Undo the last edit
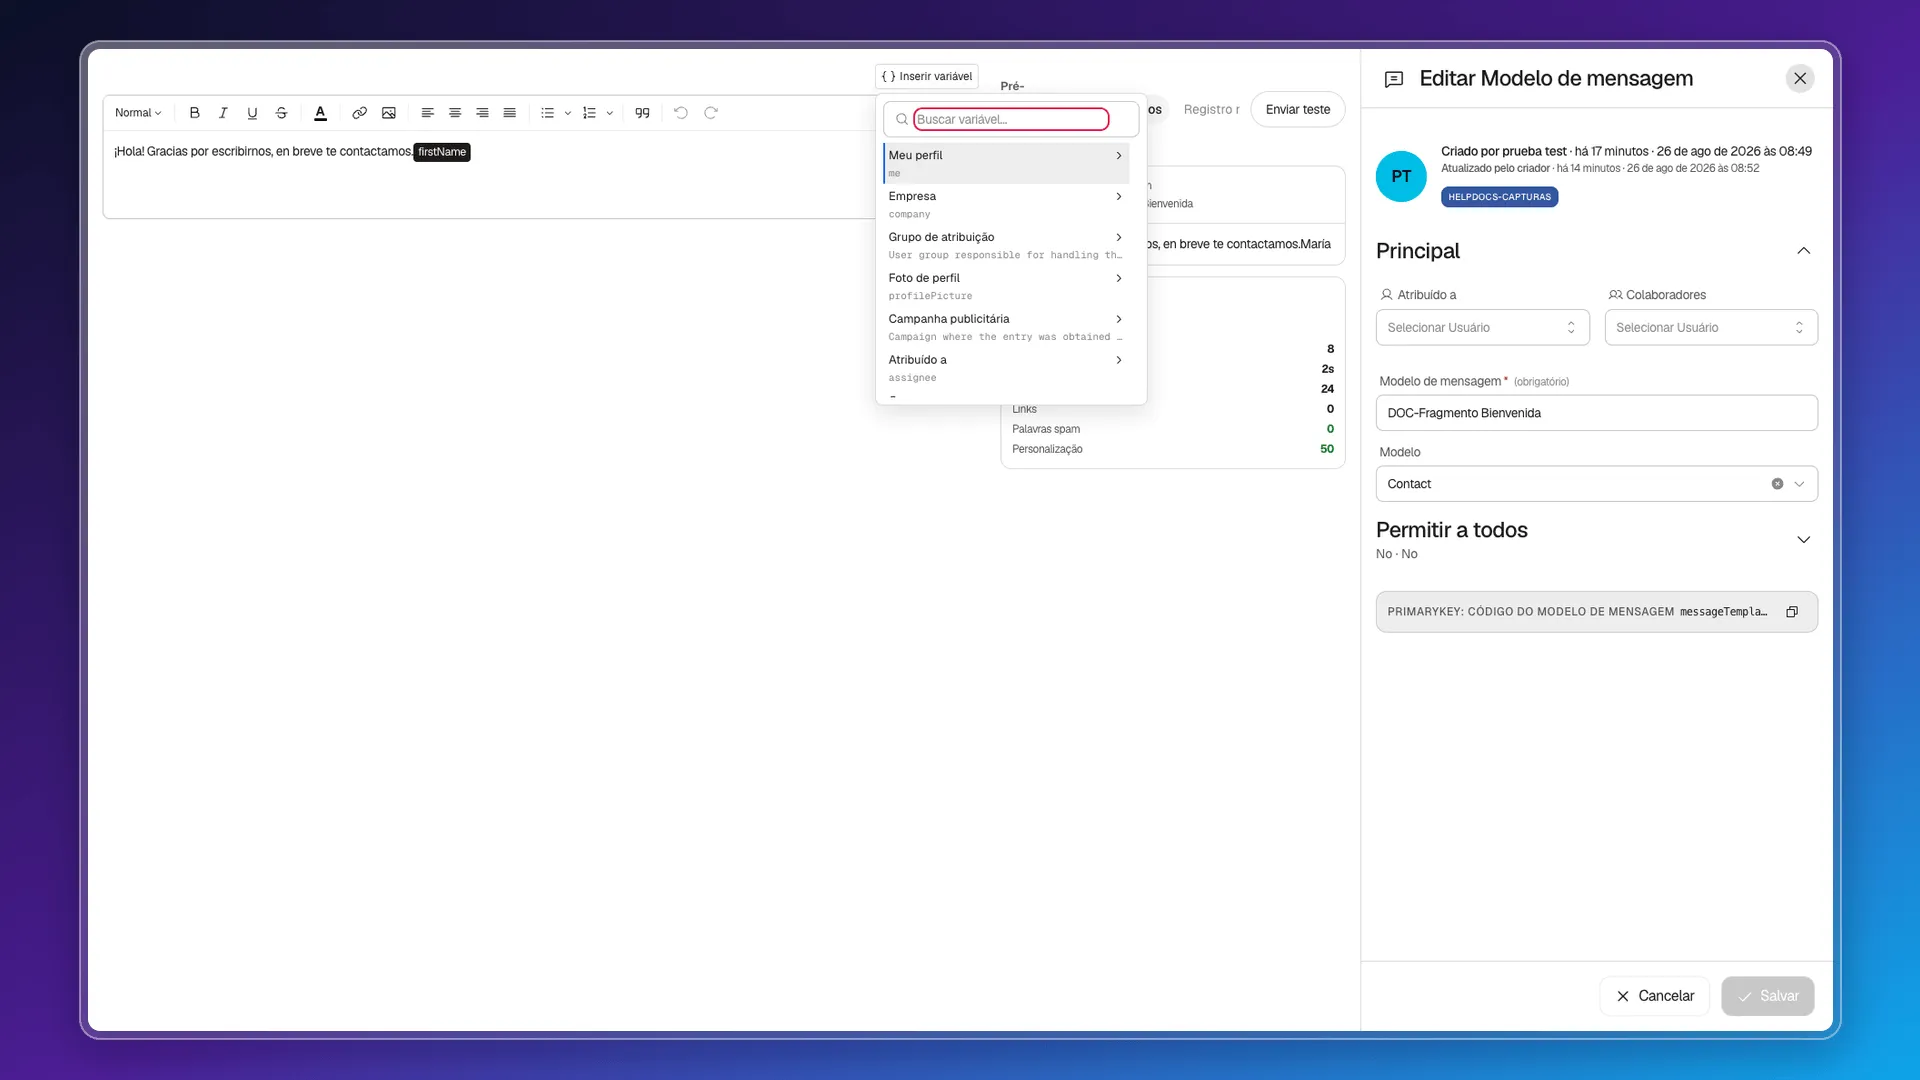This screenshot has width=1920, height=1080. click(681, 113)
